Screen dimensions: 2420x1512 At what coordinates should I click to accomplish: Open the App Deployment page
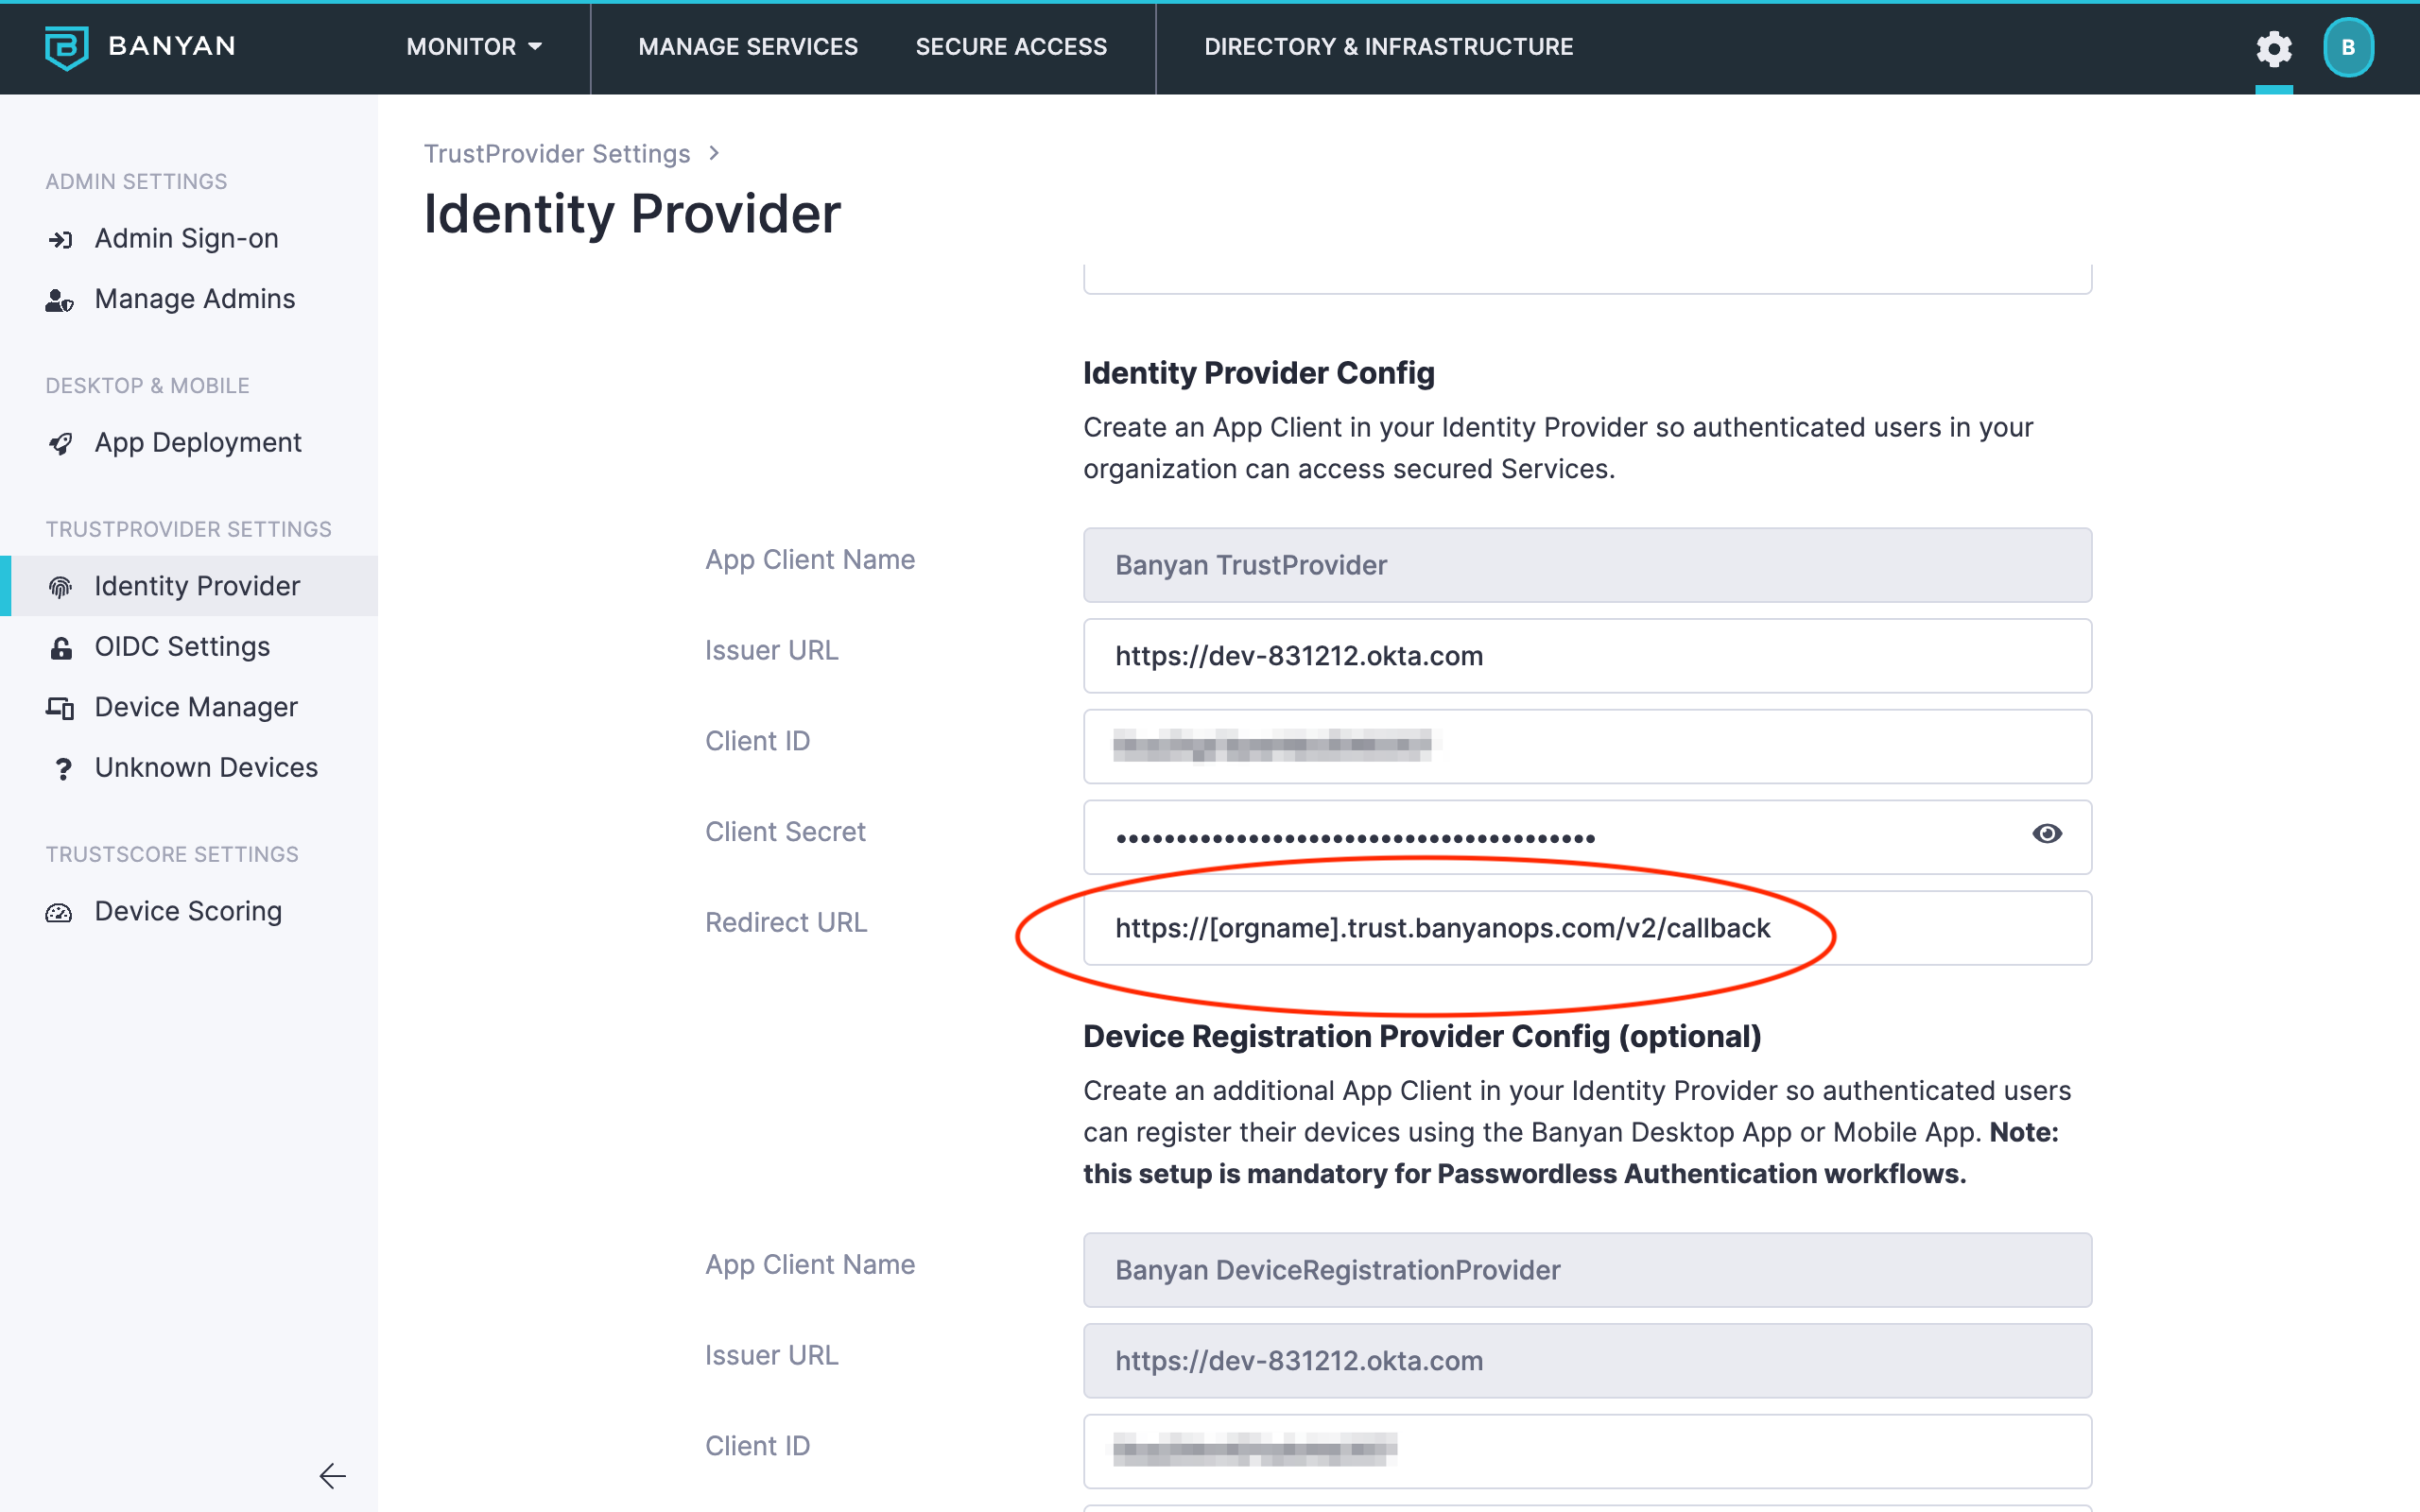(198, 443)
